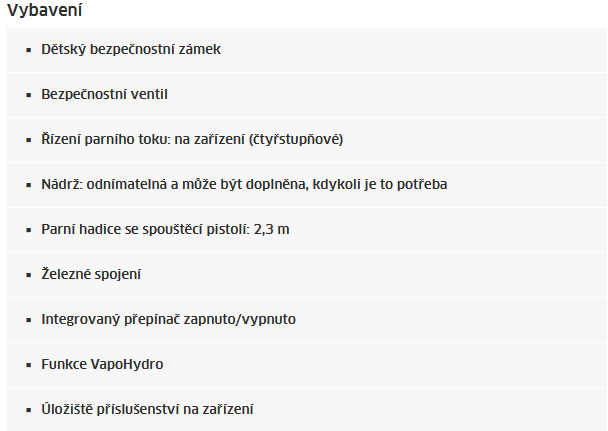This screenshot has height=431, width=608.
Task: Click the bullet beside Integrovaný přepínač
Action: (x=29, y=319)
